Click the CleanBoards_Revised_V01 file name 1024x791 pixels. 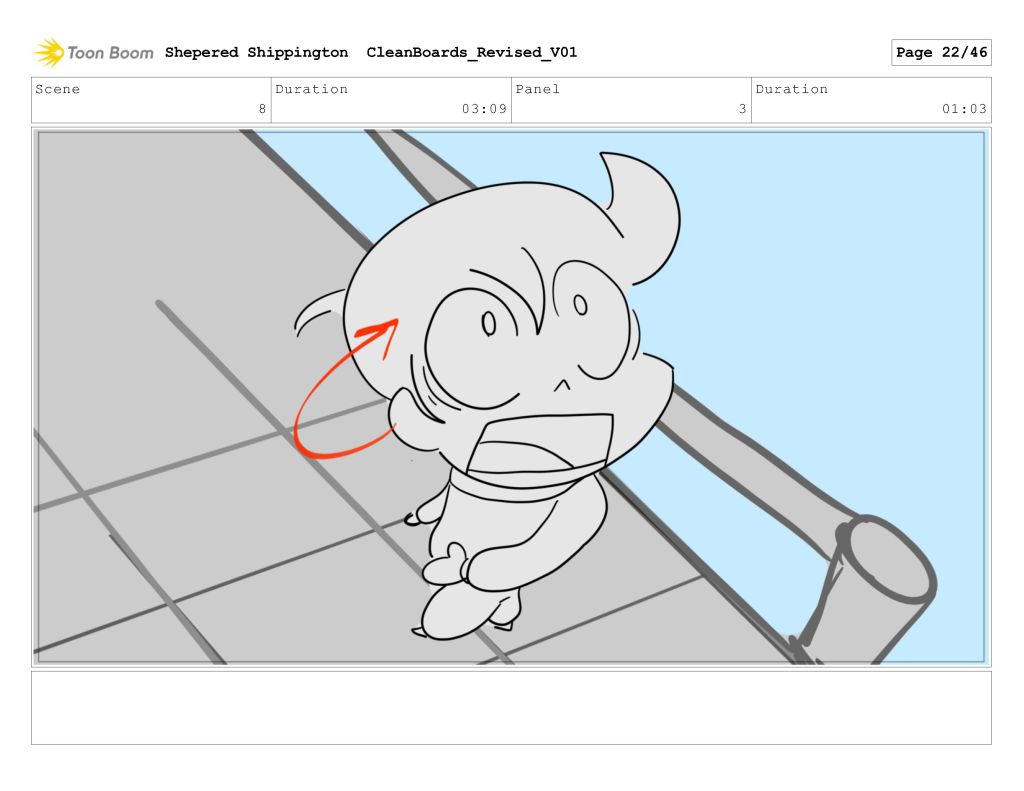pyautogui.click(x=471, y=52)
